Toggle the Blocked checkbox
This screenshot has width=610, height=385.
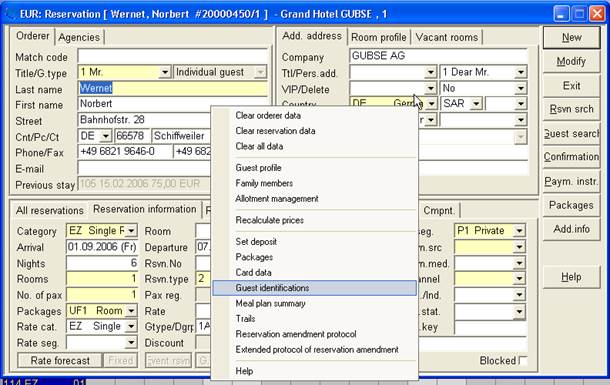click(523, 361)
